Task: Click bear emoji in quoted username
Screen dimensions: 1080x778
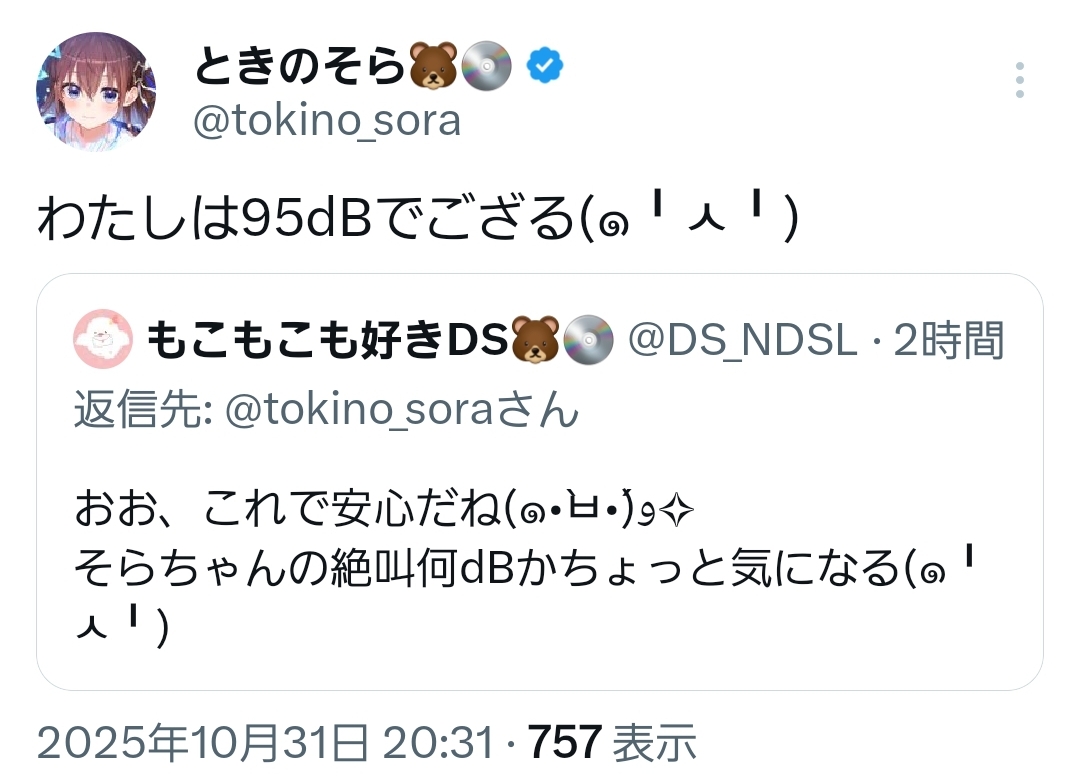Action: click(x=535, y=343)
